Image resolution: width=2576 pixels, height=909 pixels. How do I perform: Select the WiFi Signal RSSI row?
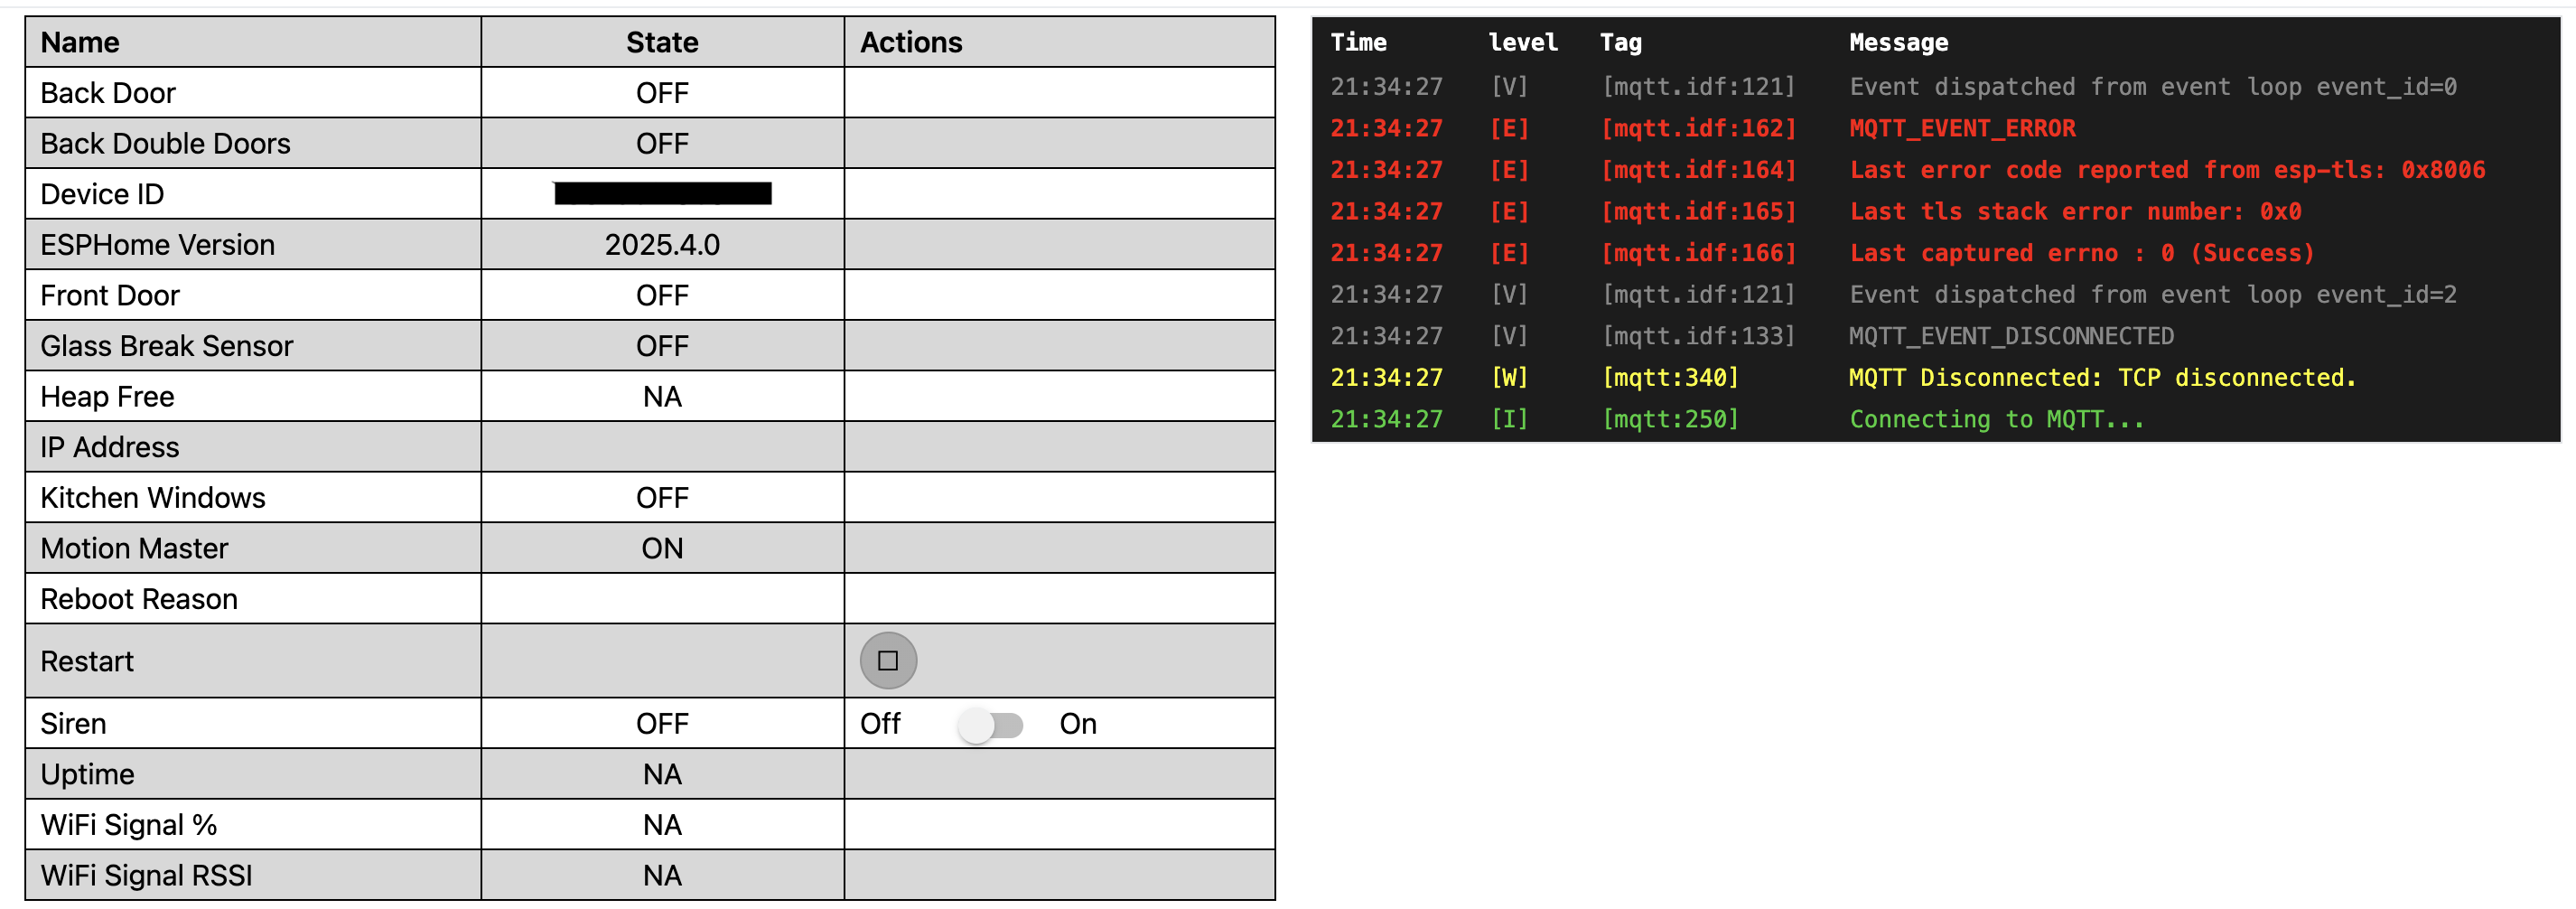pyautogui.click(x=650, y=875)
